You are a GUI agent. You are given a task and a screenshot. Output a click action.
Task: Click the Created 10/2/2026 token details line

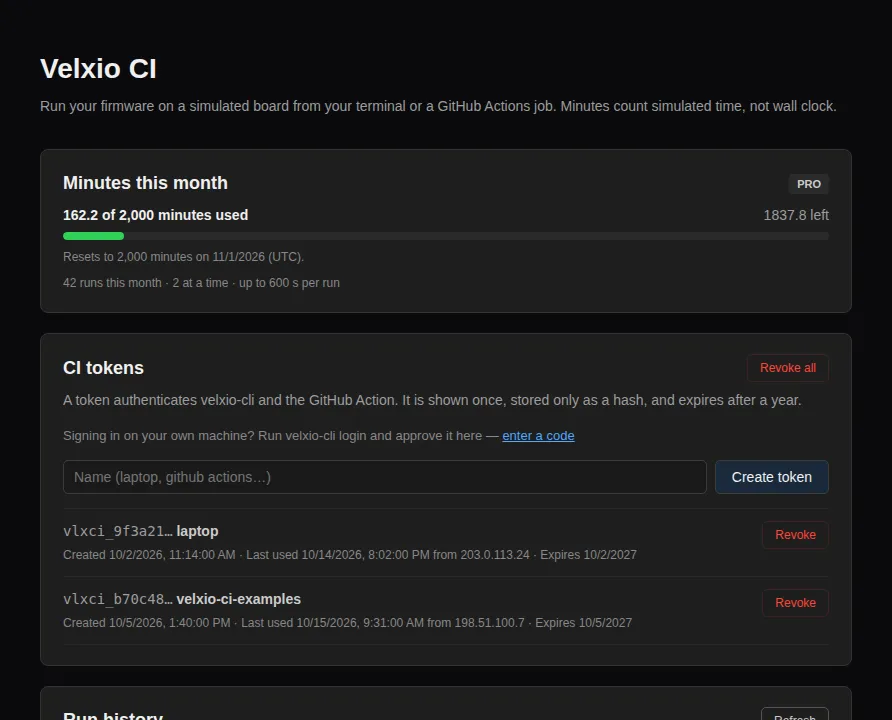pos(350,555)
